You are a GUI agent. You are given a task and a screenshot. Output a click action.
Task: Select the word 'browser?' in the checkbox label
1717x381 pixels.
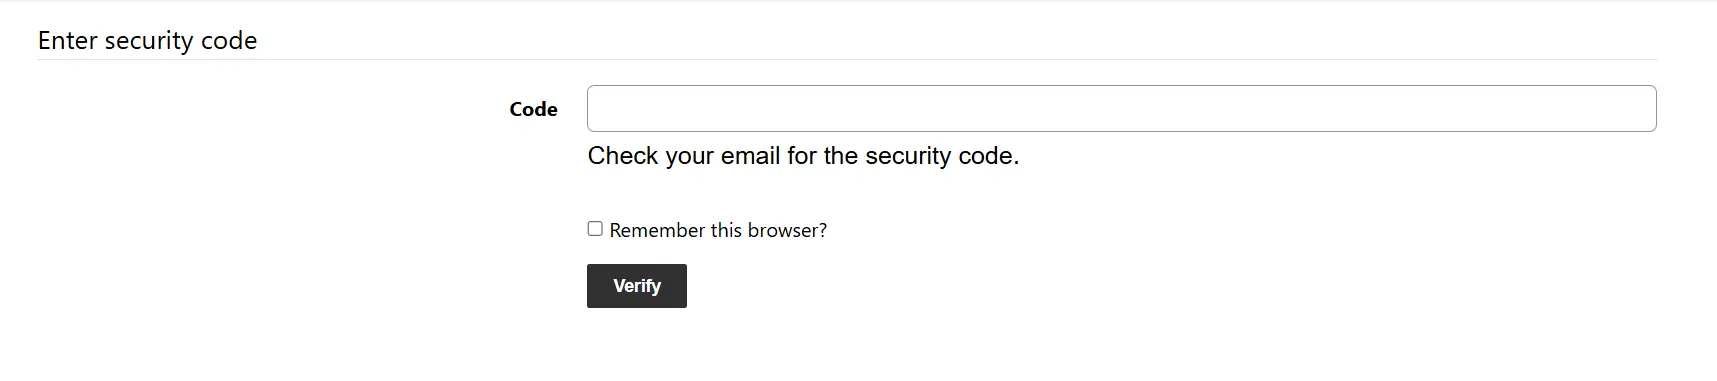point(787,230)
